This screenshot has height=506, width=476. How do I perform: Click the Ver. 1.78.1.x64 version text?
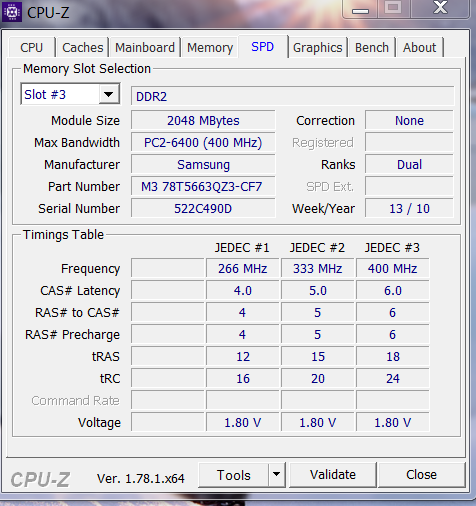[141, 479]
